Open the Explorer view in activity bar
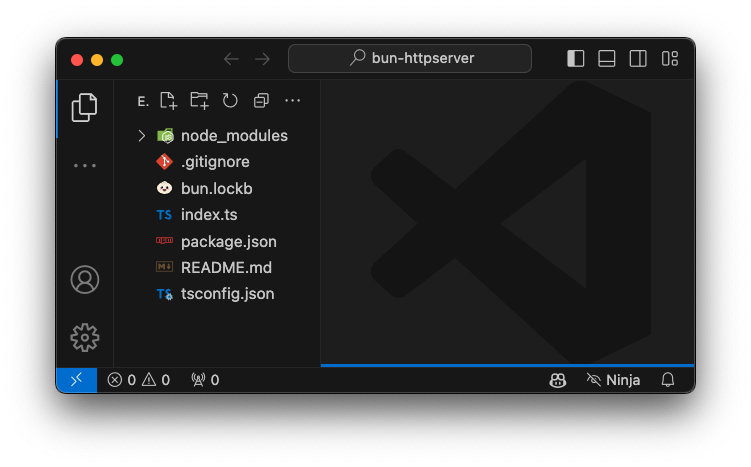Screen dimensions: 751x467 pos(84,107)
